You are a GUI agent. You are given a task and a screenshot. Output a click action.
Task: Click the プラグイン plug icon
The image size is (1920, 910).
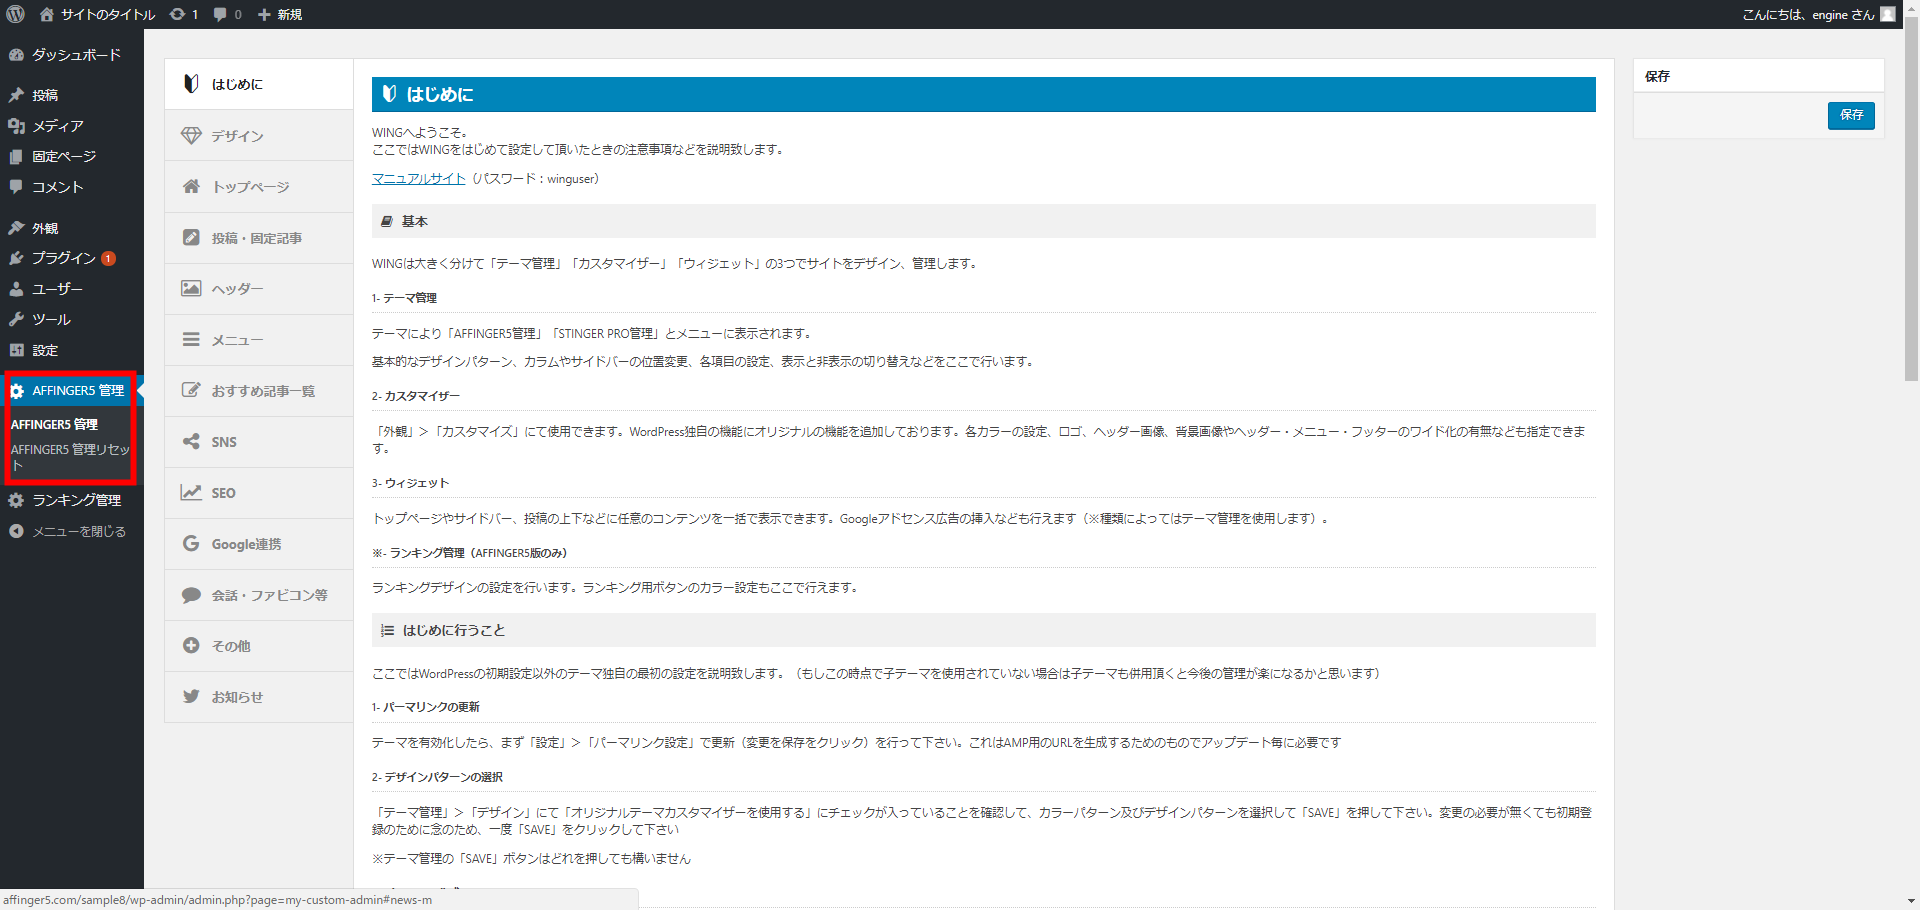pyautogui.click(x=16, y=258)
